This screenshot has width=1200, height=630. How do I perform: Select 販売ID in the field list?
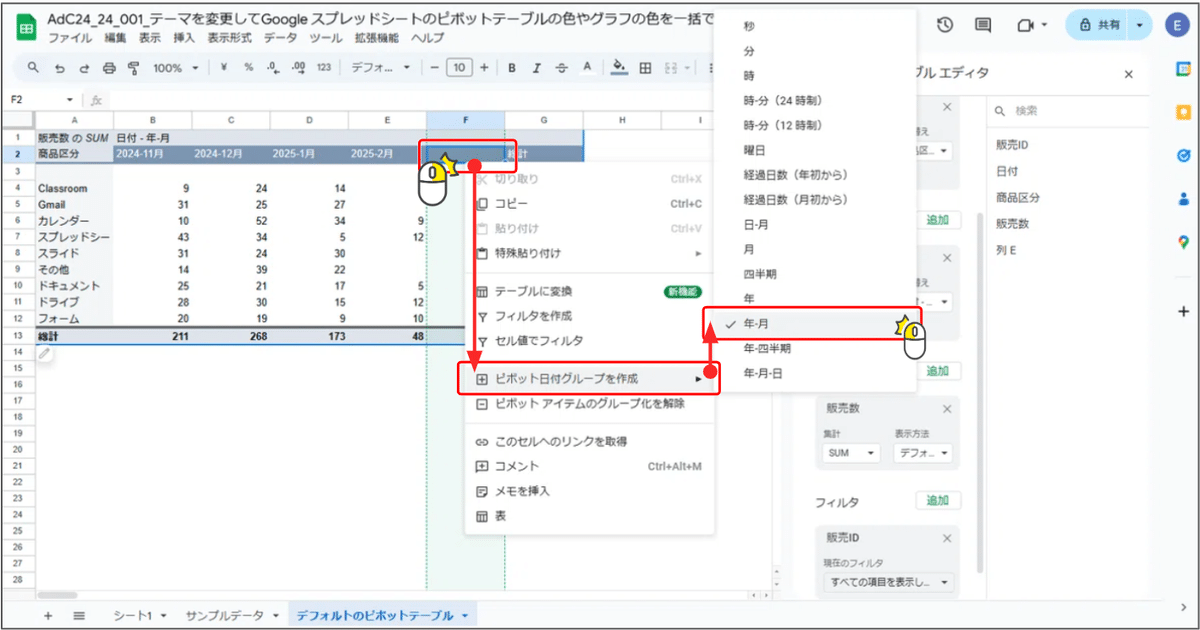[1012, 145]
